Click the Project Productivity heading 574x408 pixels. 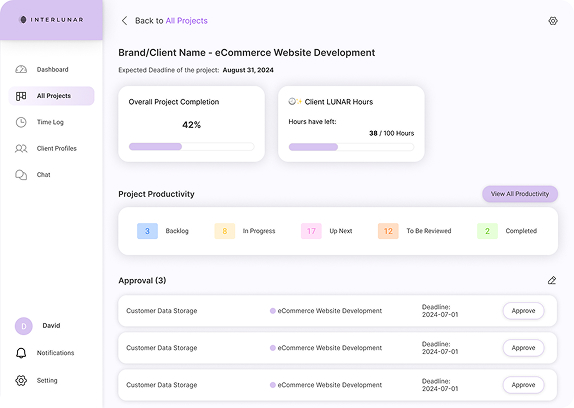[156, 194]
